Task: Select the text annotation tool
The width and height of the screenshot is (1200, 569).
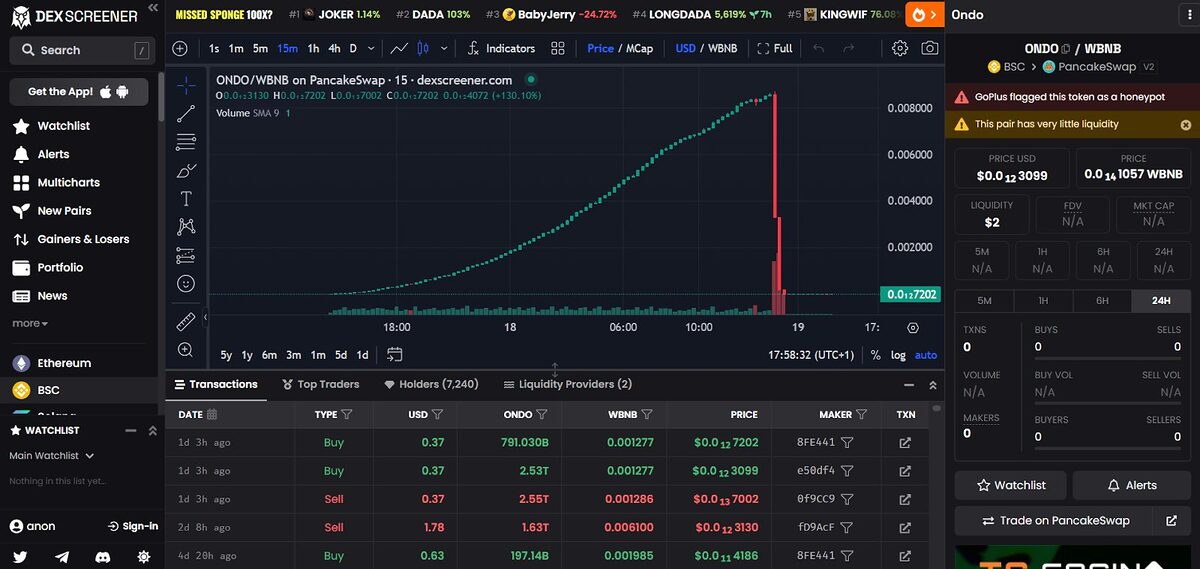Action: [185, 199]
